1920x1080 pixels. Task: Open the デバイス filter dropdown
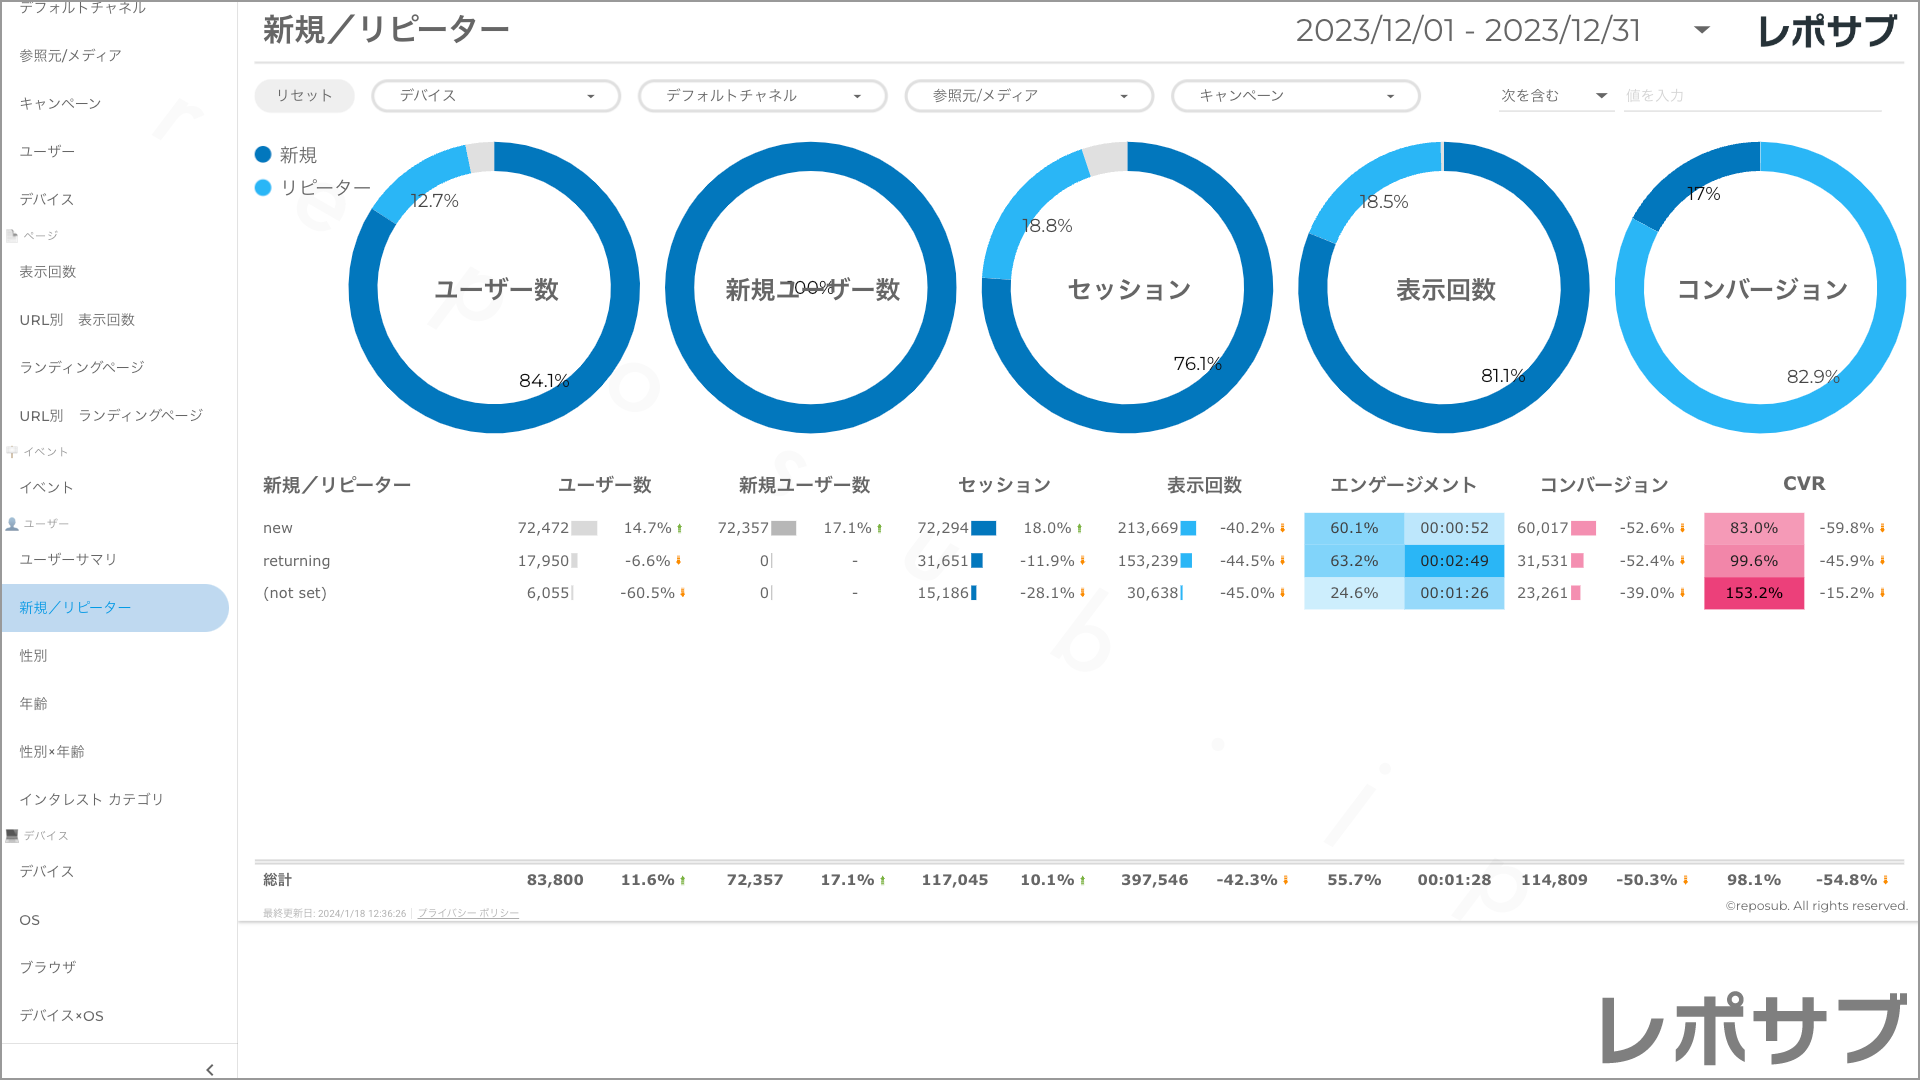click(x=495, y=96)
